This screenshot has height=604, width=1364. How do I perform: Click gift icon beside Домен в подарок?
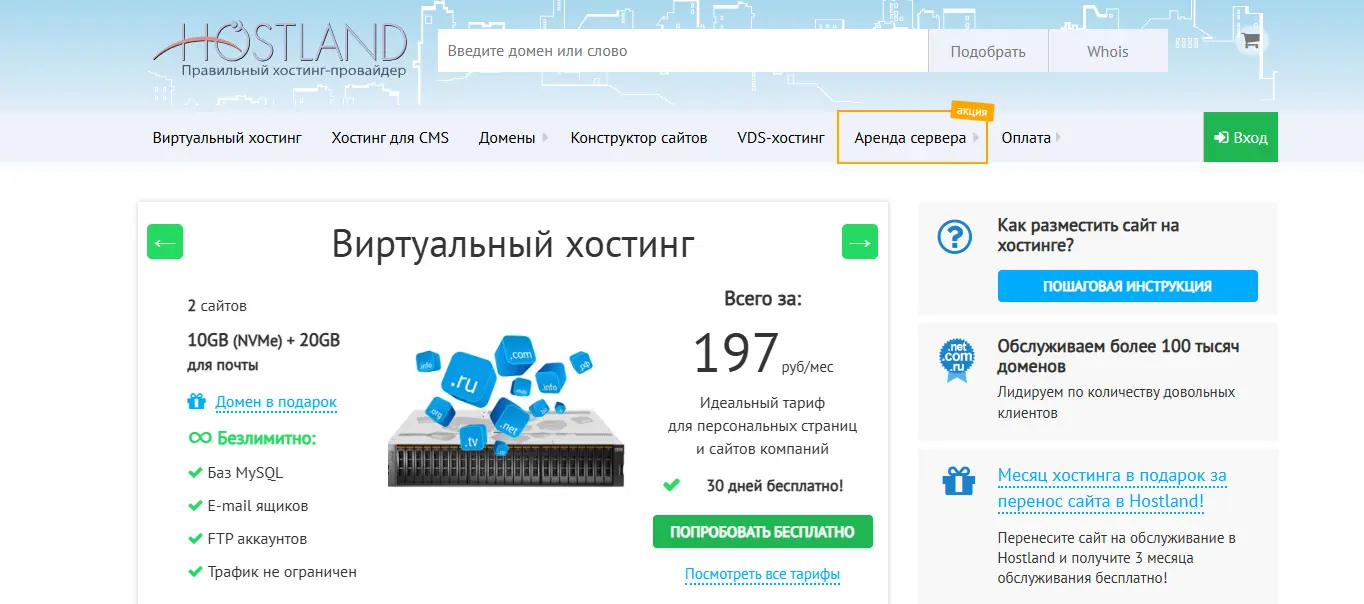pos(196,402)
